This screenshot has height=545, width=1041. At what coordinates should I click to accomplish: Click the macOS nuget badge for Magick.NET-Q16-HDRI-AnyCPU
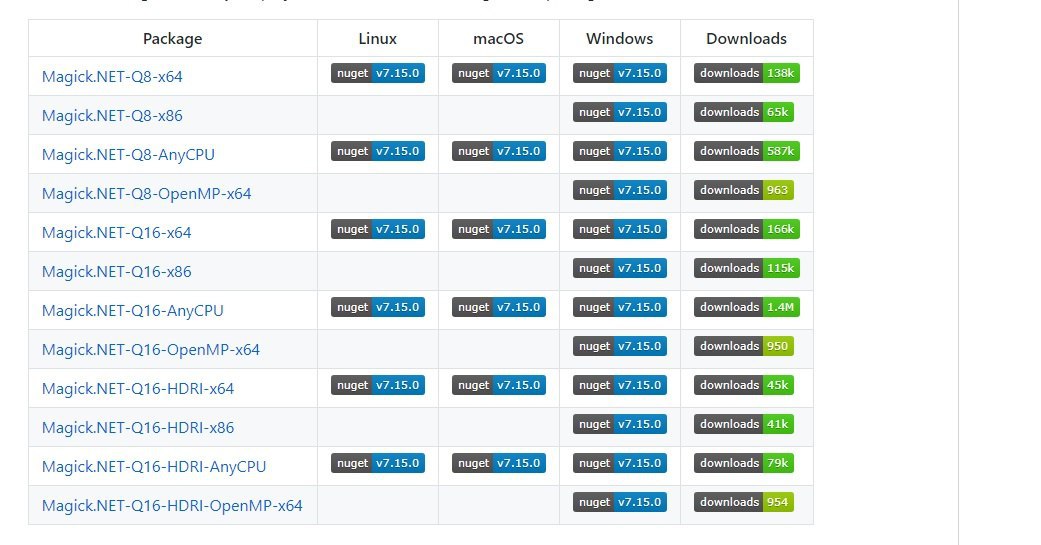(499, 463)
